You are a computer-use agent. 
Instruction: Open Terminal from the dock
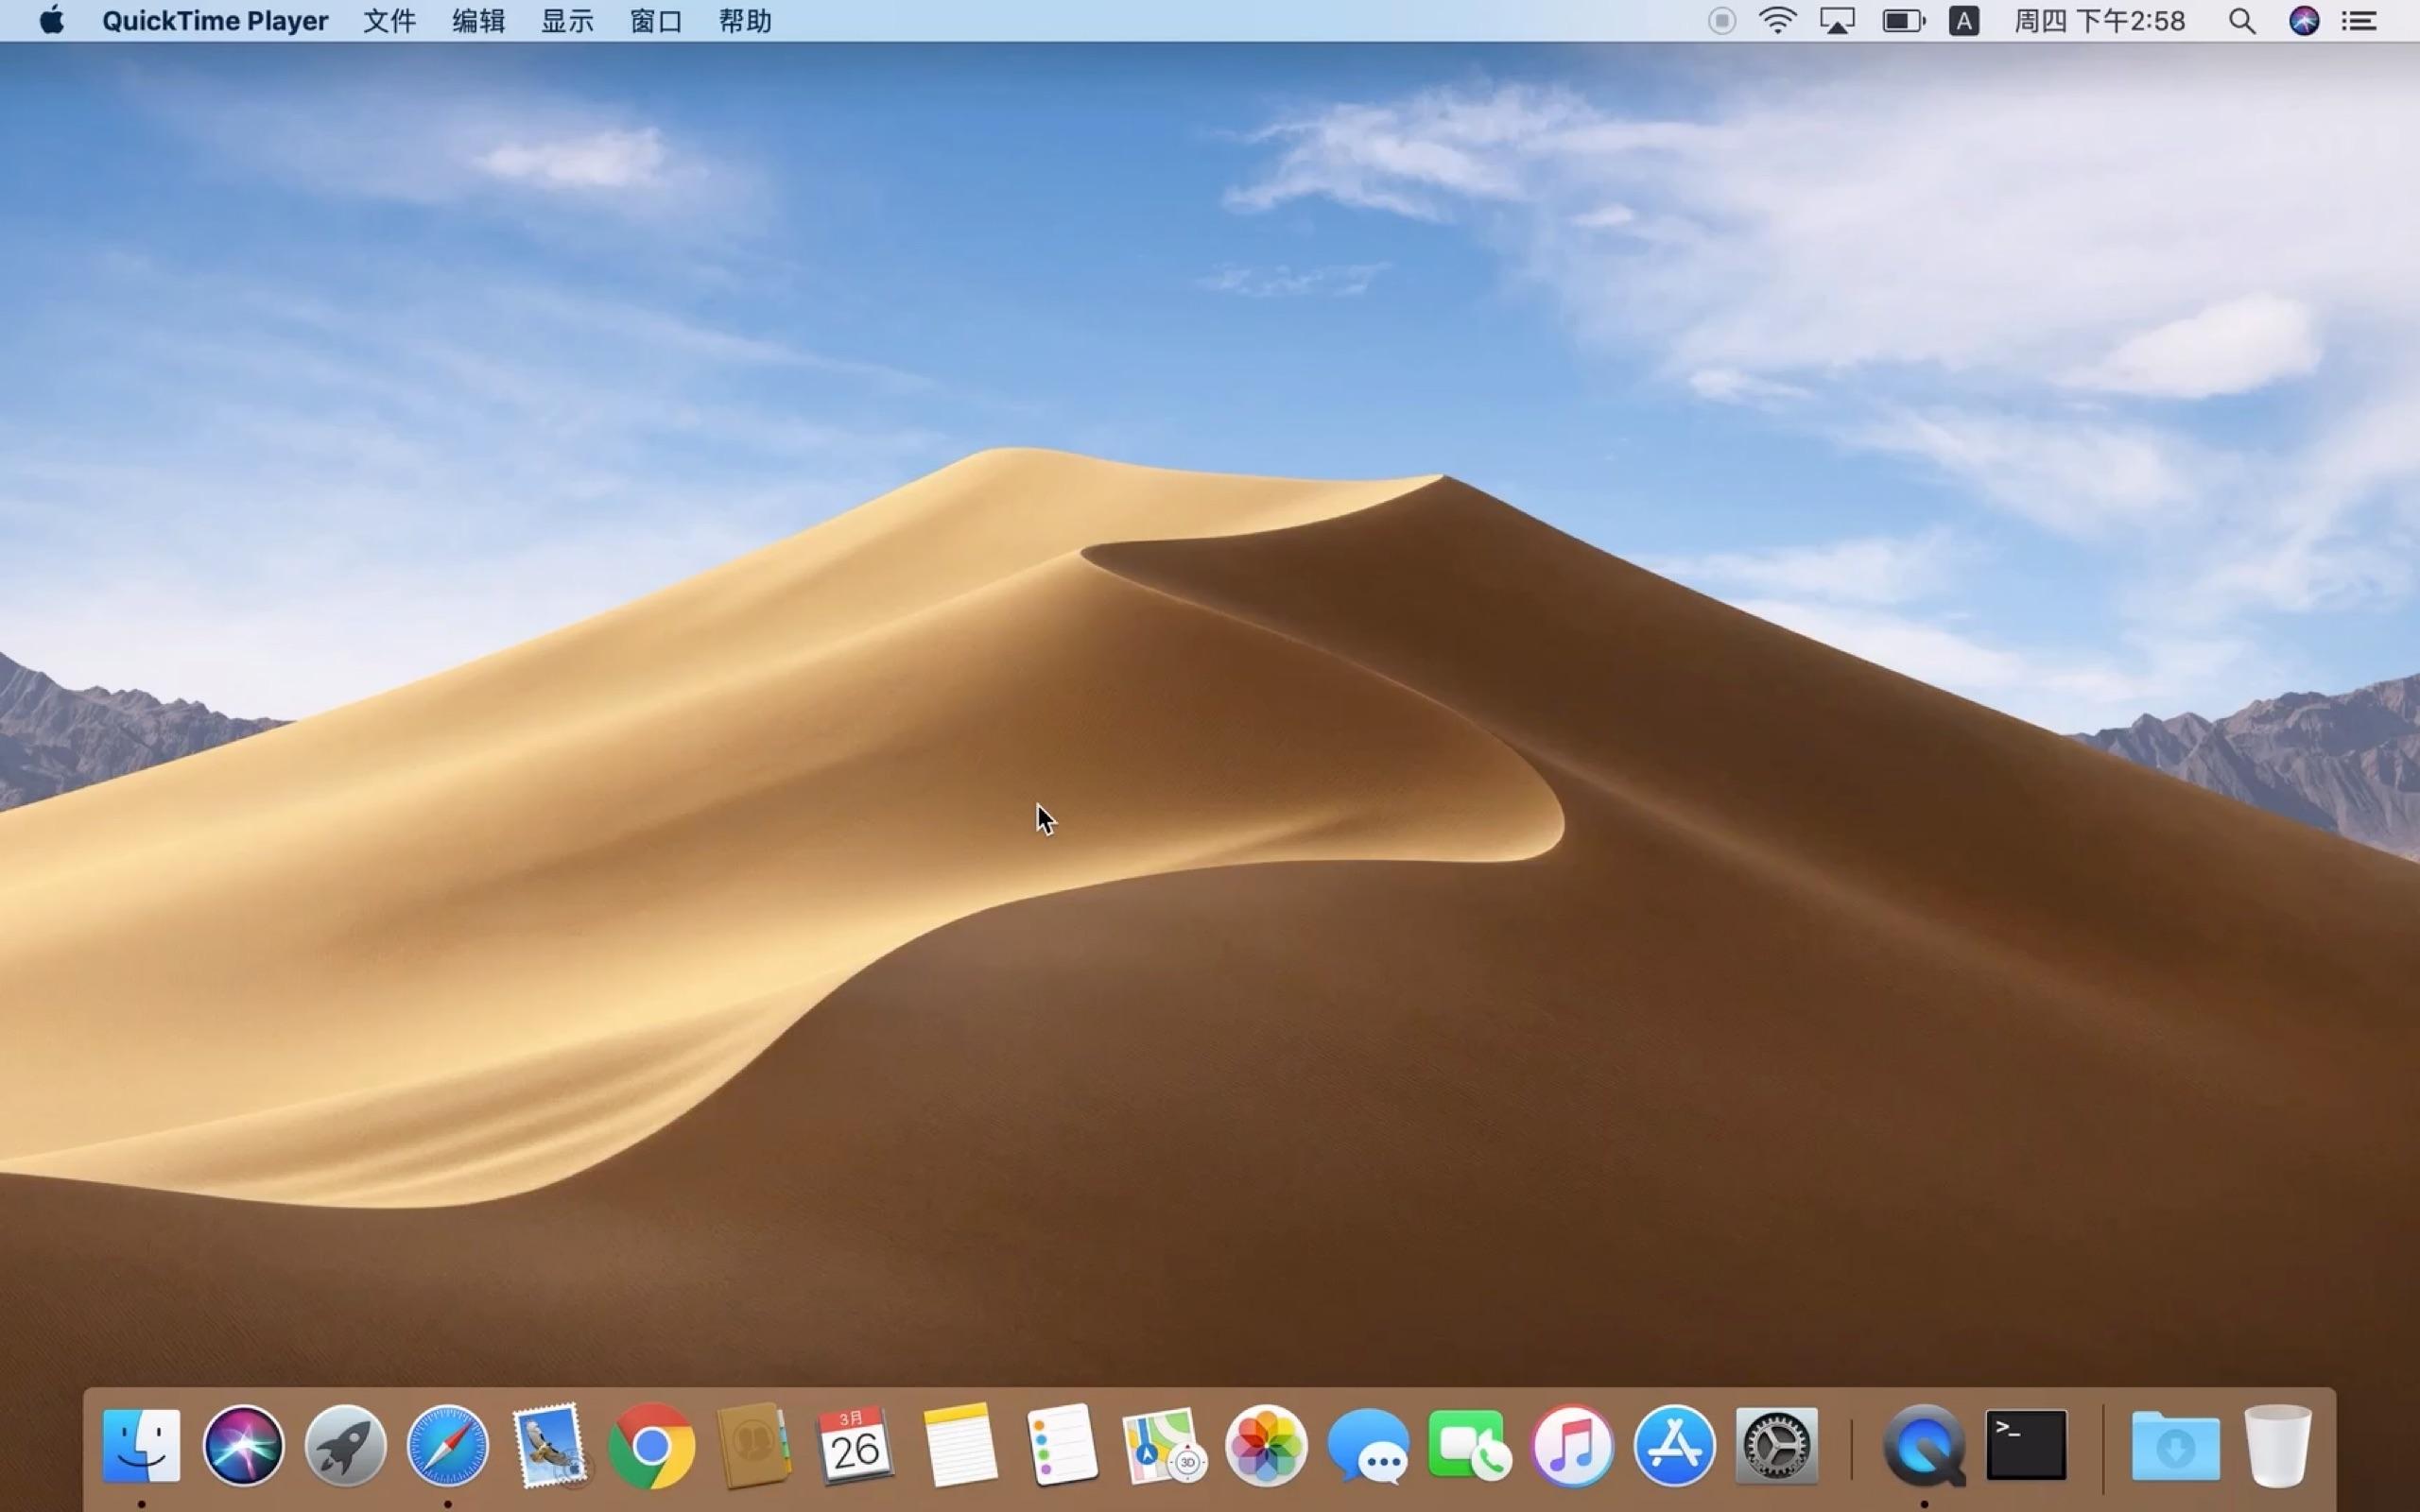(x=2026, y=1446)
